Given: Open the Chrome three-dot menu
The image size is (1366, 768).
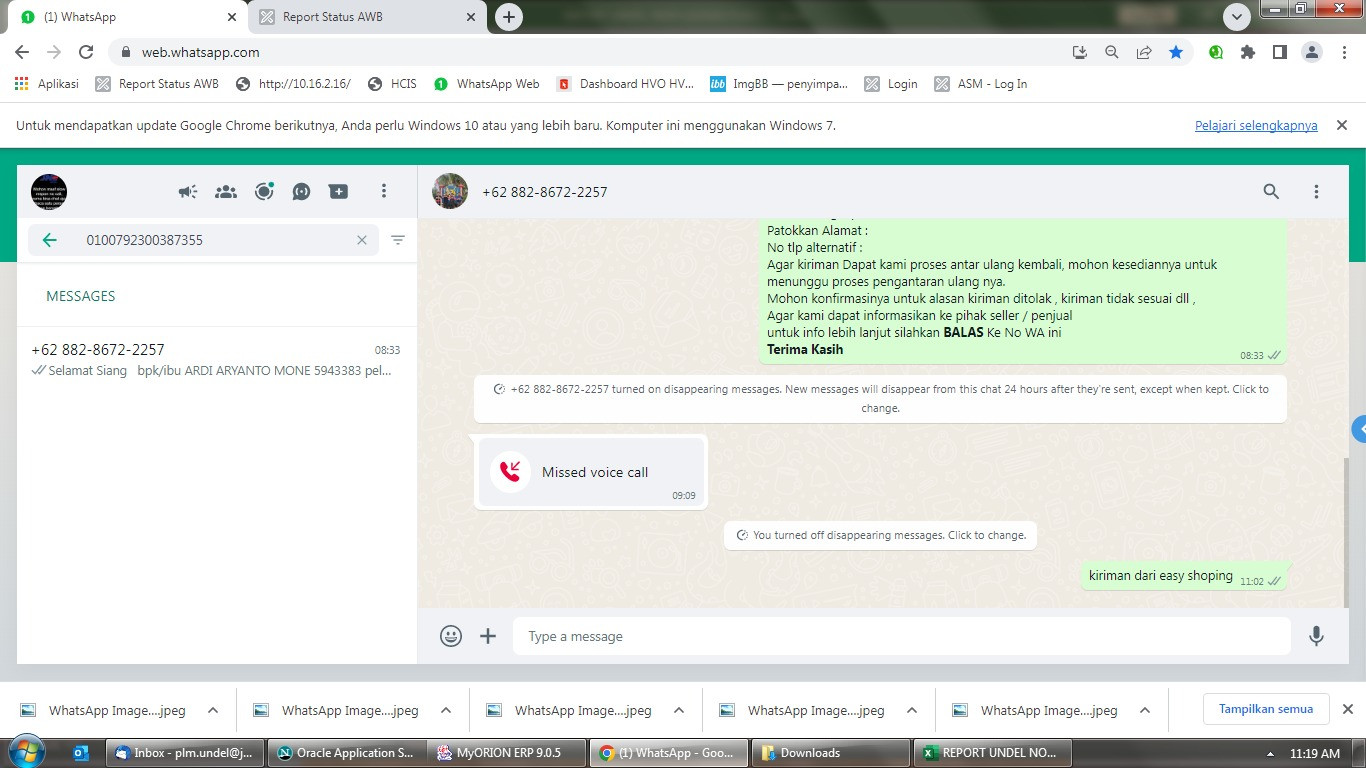Looking at the screenshot, I should pos(1343,52).
